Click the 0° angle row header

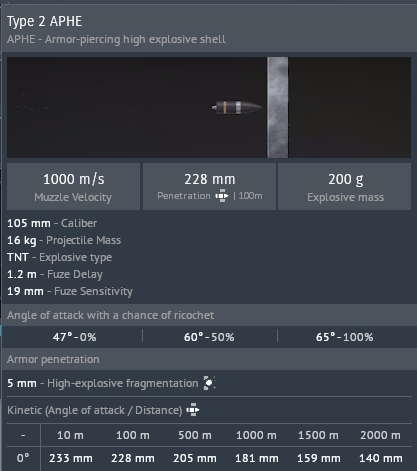pos(23,458)
